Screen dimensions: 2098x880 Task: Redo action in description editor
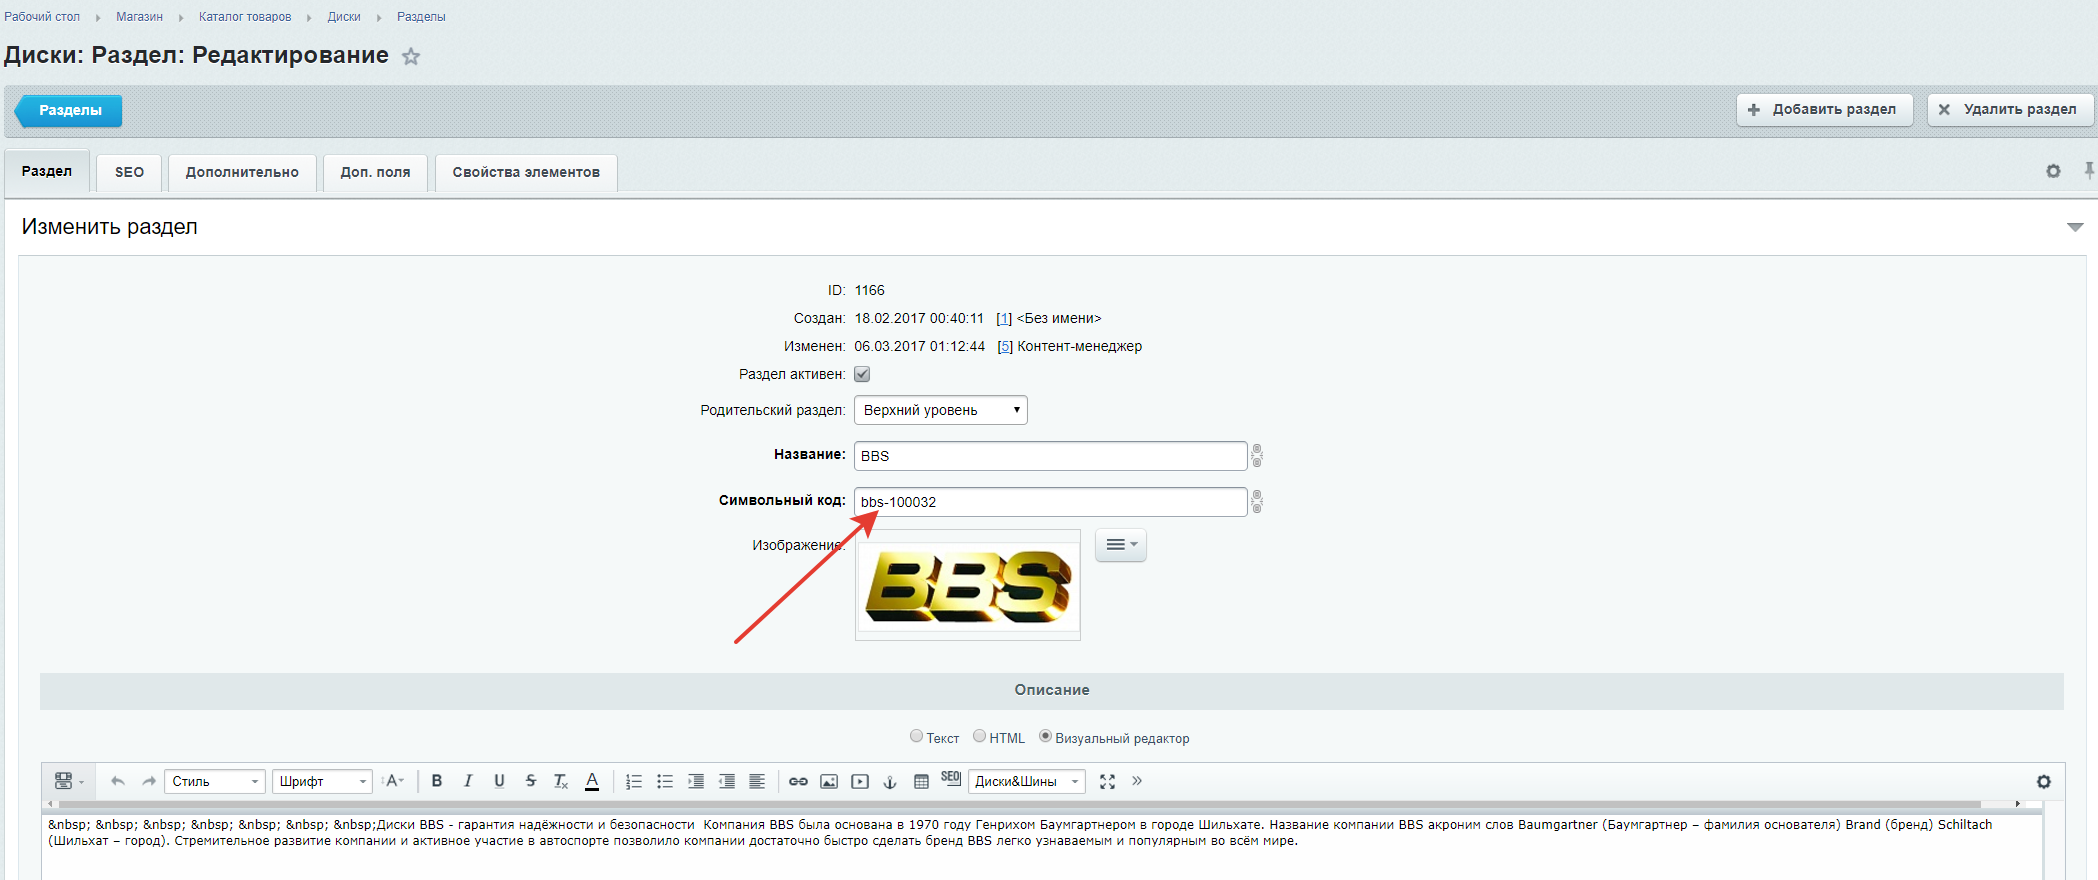click(149, 781)
